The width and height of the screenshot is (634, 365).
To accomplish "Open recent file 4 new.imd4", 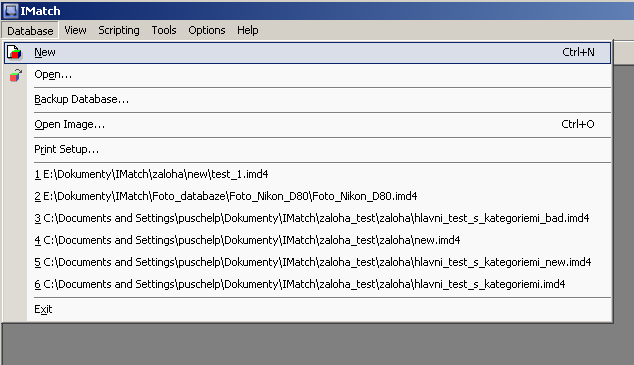I will [x=307, y=241].
